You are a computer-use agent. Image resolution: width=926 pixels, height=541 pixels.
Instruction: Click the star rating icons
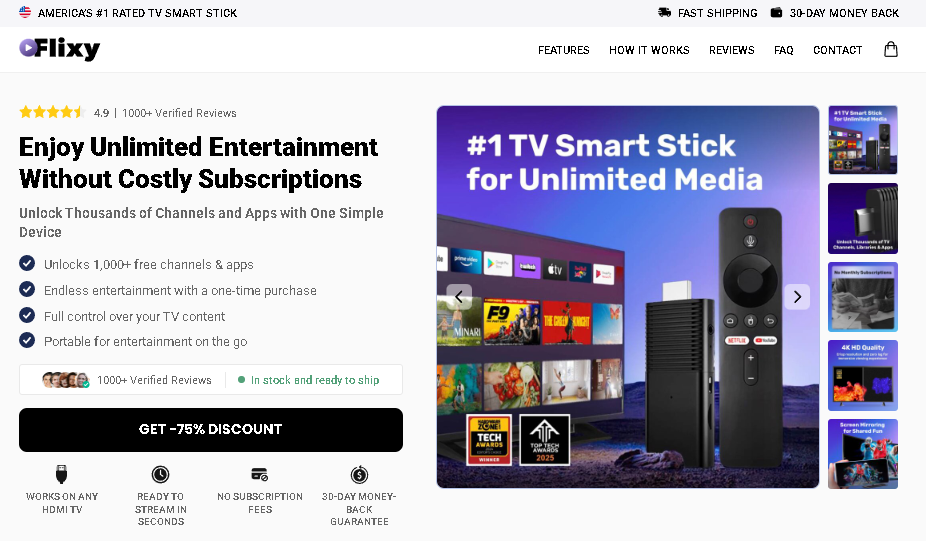click(53, 112)
